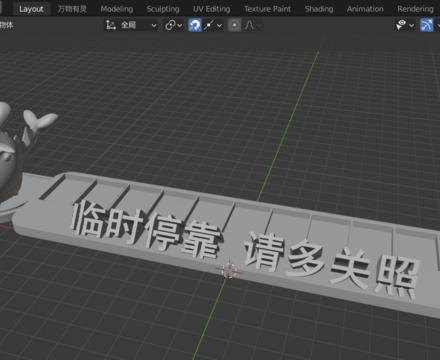This screenshot has height=360, width=440.
Task: Select the 临时停靠 3D text object
Action: (146, 228)
